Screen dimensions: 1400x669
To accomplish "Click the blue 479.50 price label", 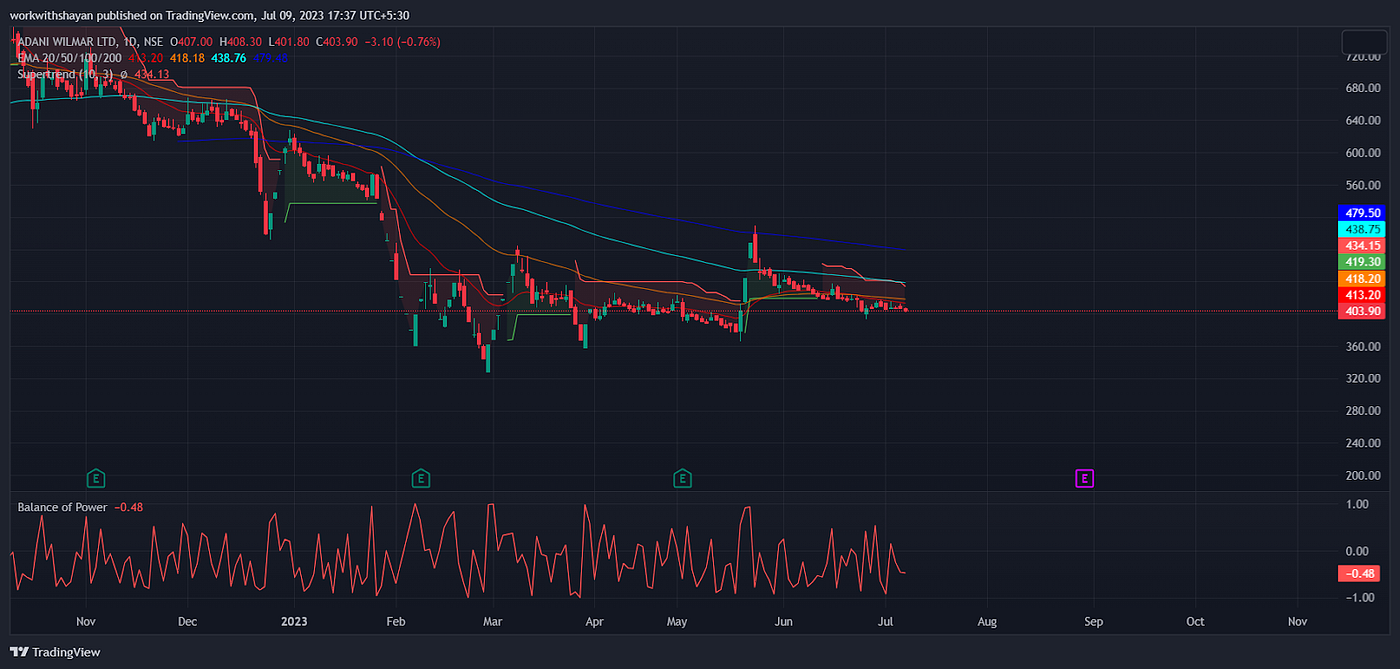I will [1363, 213].
